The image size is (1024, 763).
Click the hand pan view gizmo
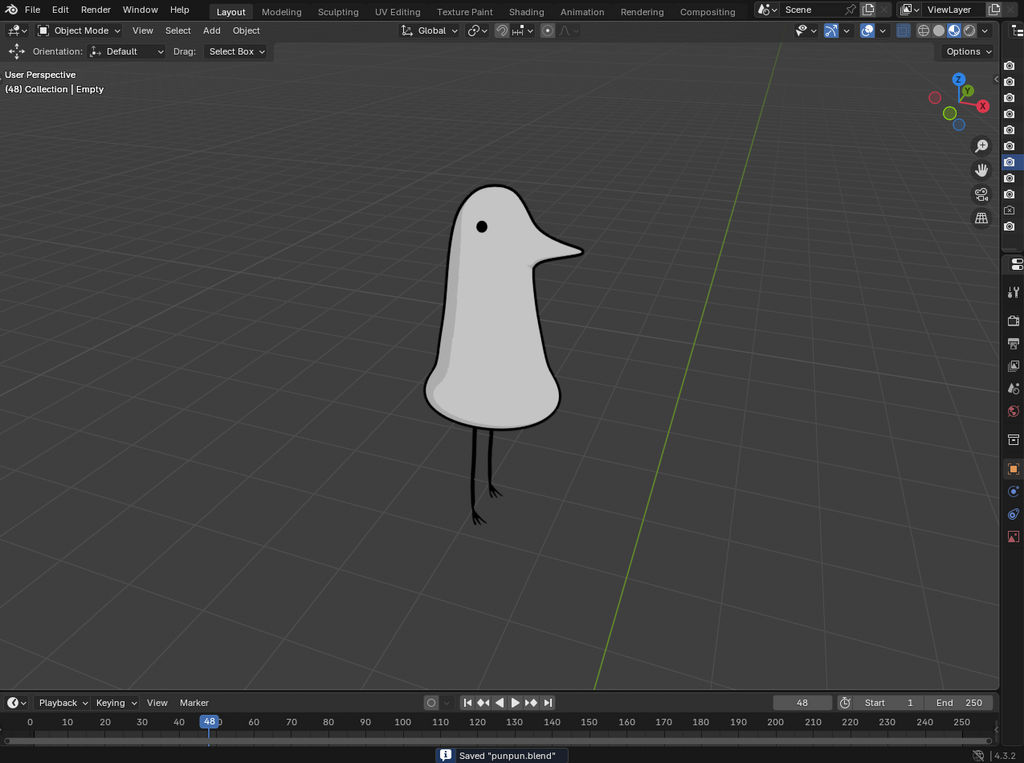pos(981,170)
